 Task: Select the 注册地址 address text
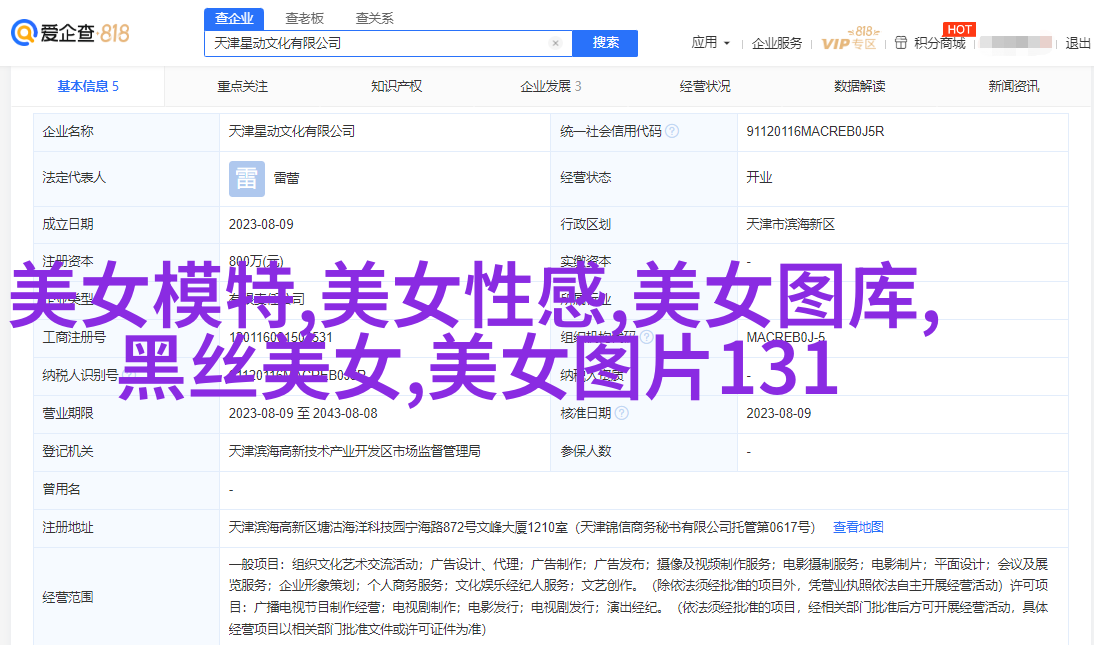[x=521, y=528]
